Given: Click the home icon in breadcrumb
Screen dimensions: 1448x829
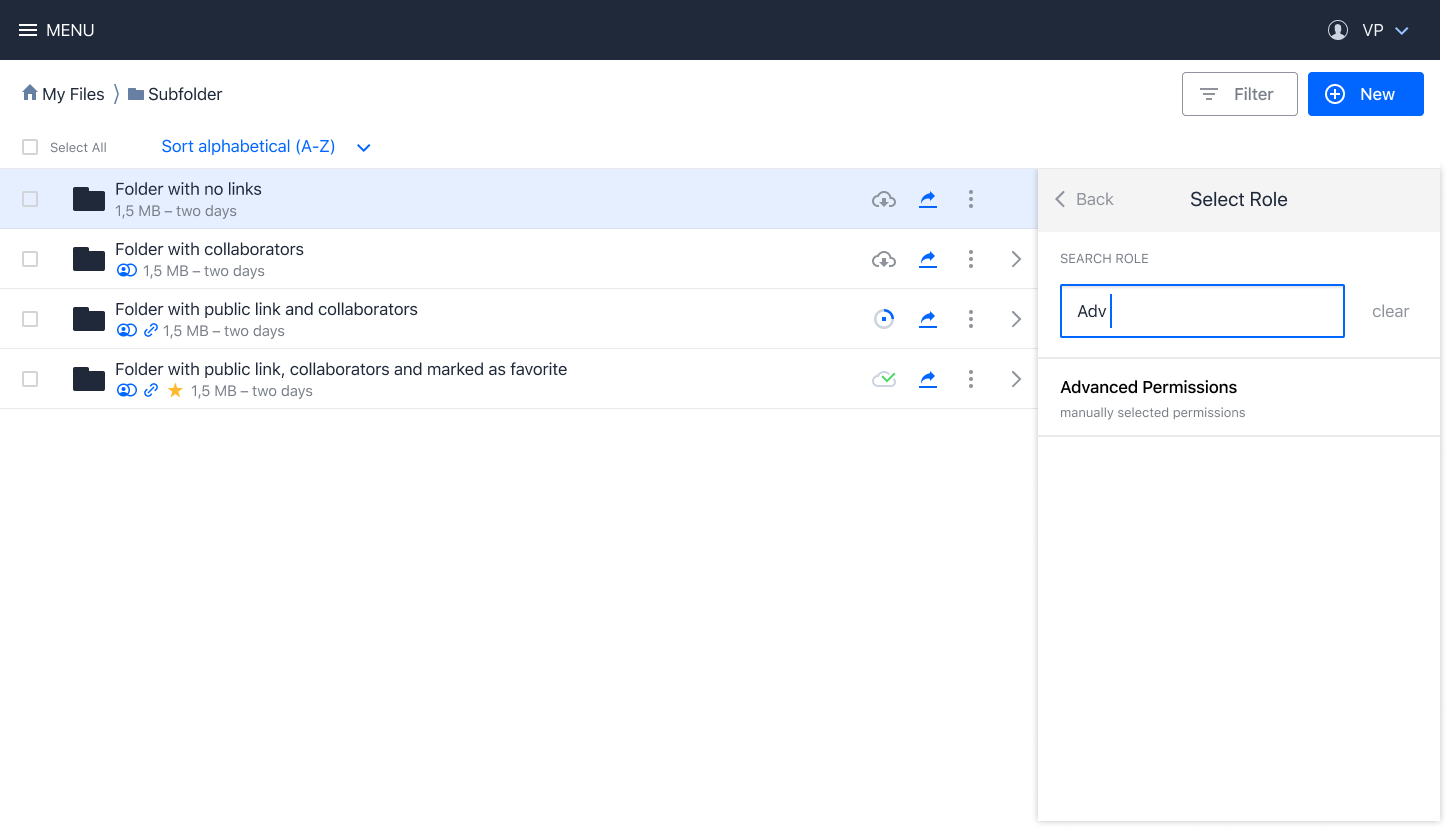Looking at the screenshot, I should pyautogui.click(x=30, y=93).
